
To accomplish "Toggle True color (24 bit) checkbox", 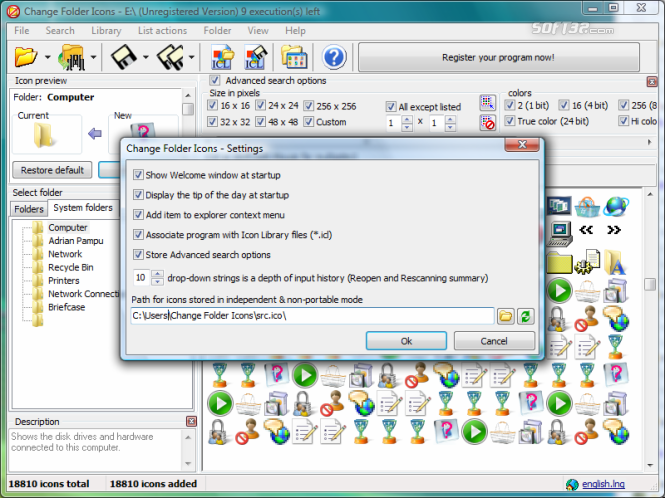I will click(509, 121).
